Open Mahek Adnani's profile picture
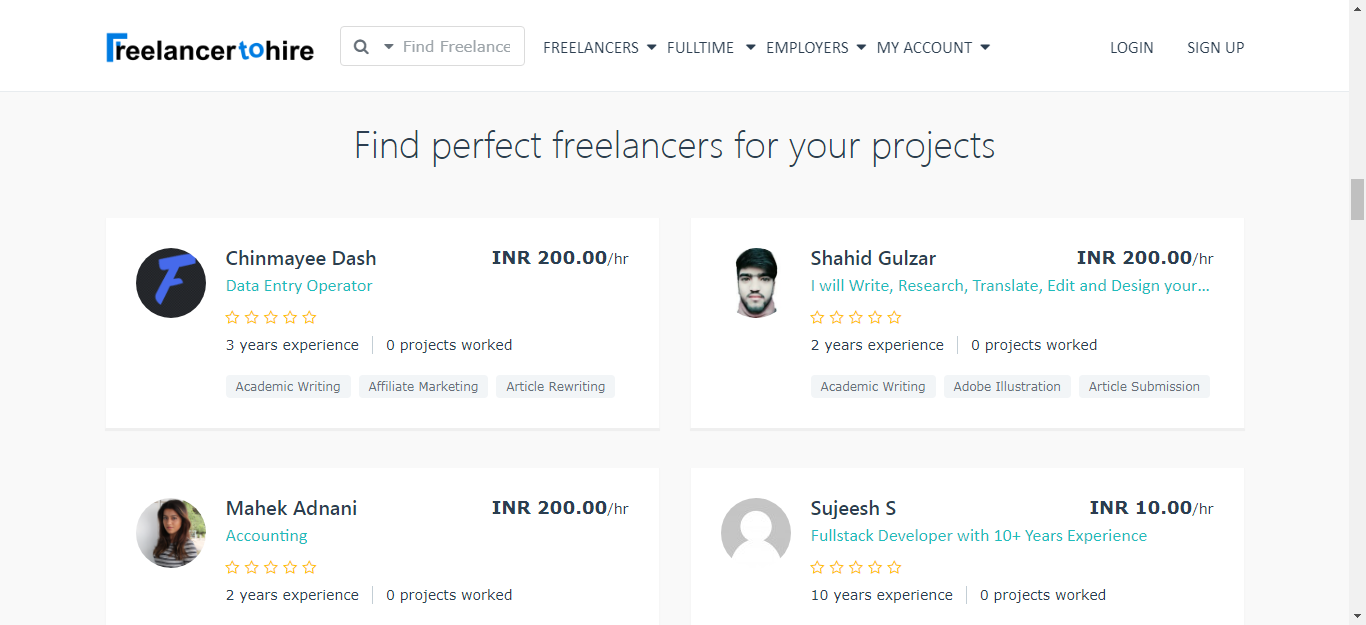The width and height of the screenshot is (1366, 625). click(171, 533)
